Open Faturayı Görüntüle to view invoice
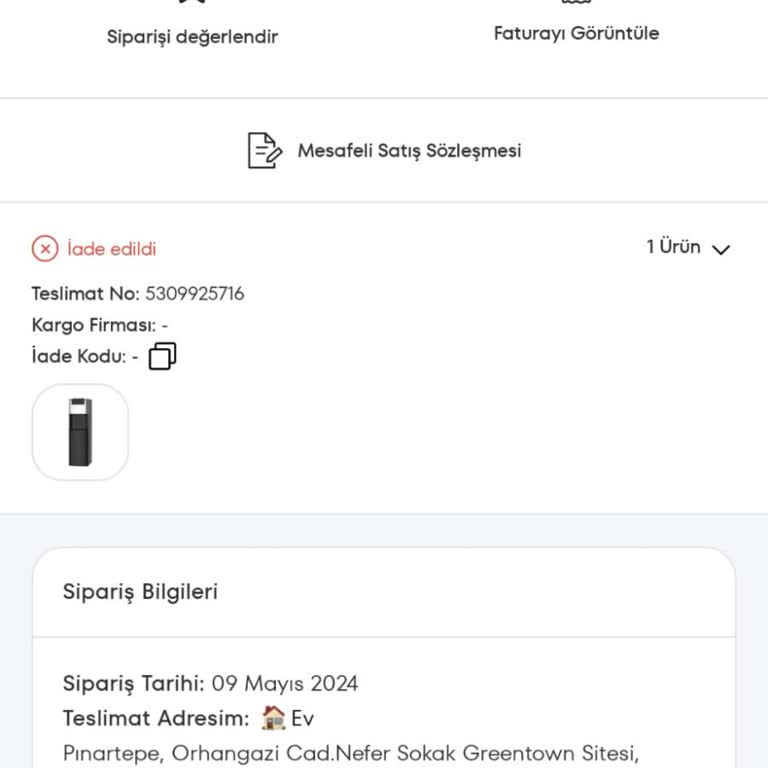The image size is (768, 768). coord(576,33)
